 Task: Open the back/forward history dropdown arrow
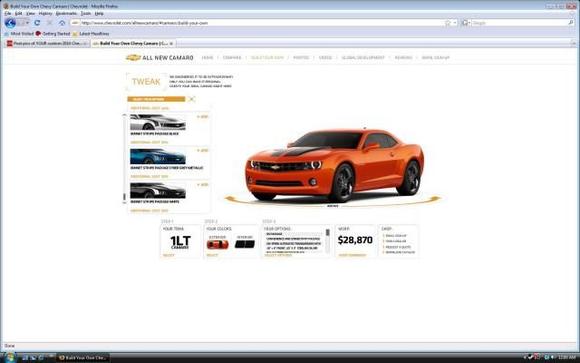tap(27, 23)
